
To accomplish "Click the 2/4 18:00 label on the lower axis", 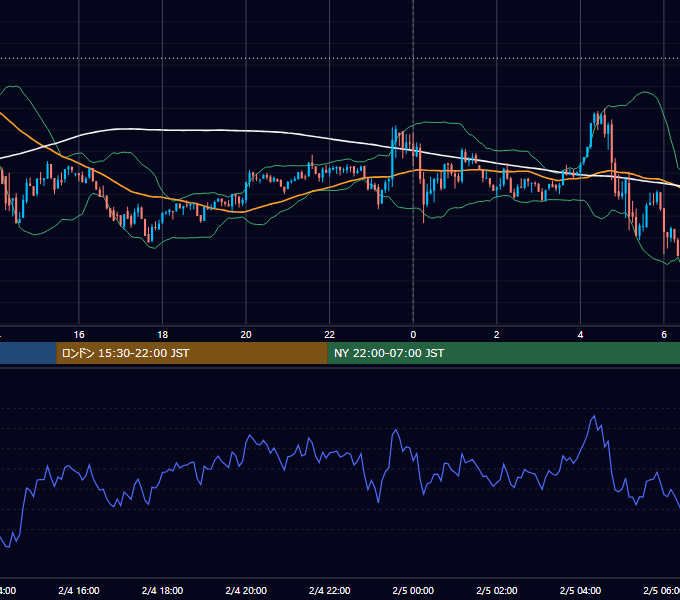I will (163, 590).
